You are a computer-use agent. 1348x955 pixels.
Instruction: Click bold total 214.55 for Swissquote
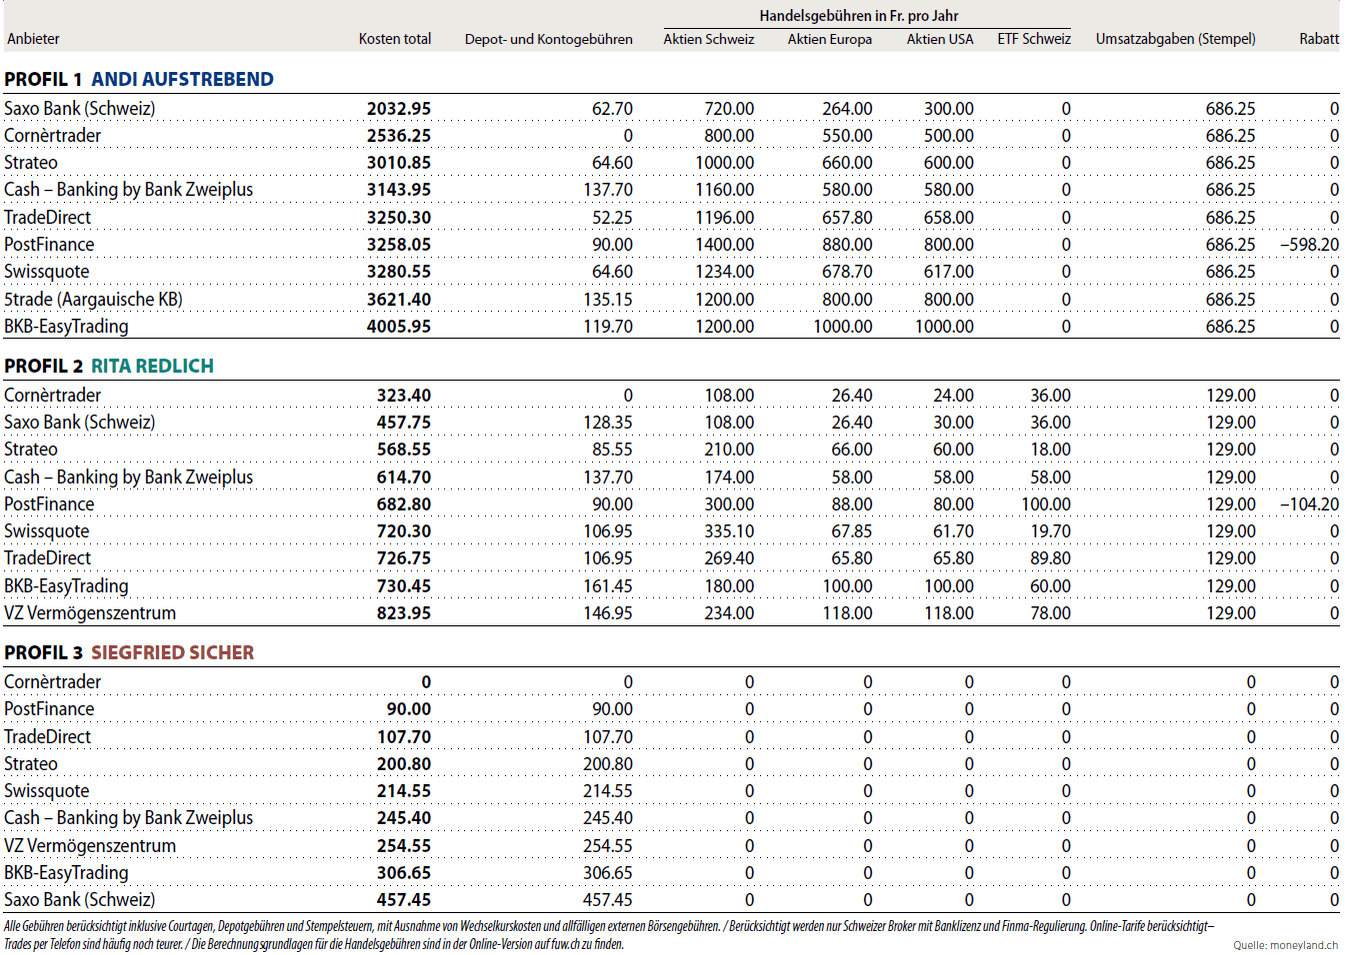pos(404,792)
